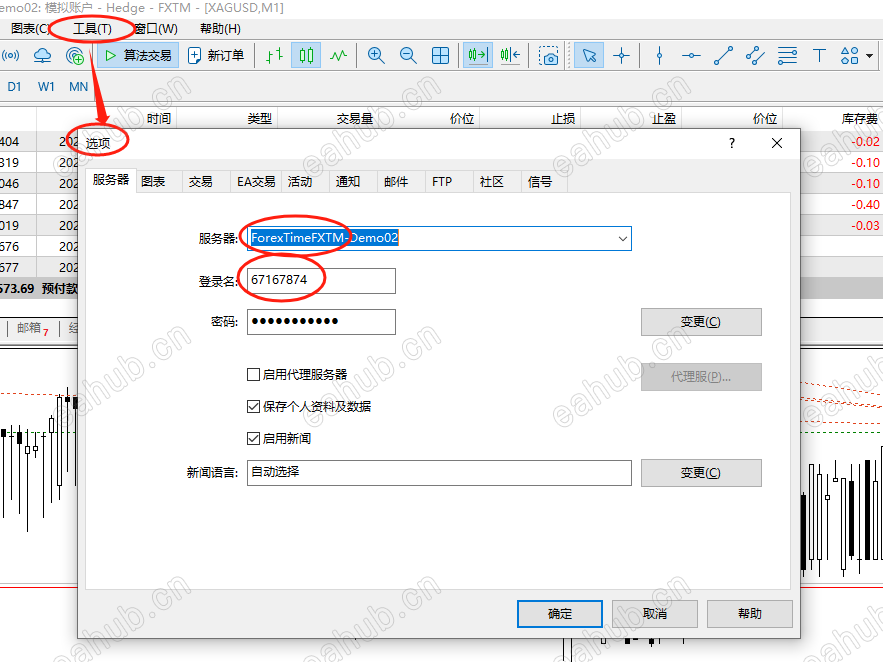Select the W1 weekly timeframe

[x=45, y=87]
